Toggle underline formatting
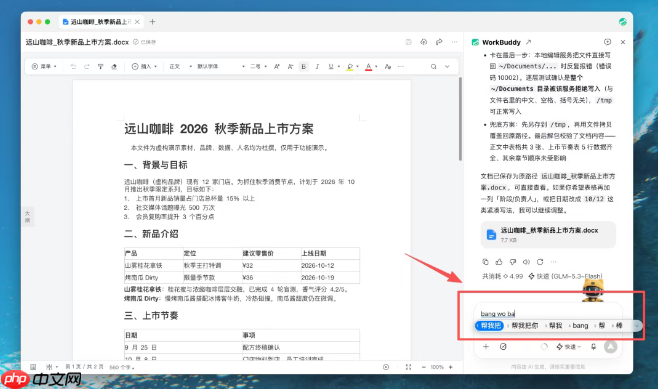658x389 pixels. click(x=331, y=66)
